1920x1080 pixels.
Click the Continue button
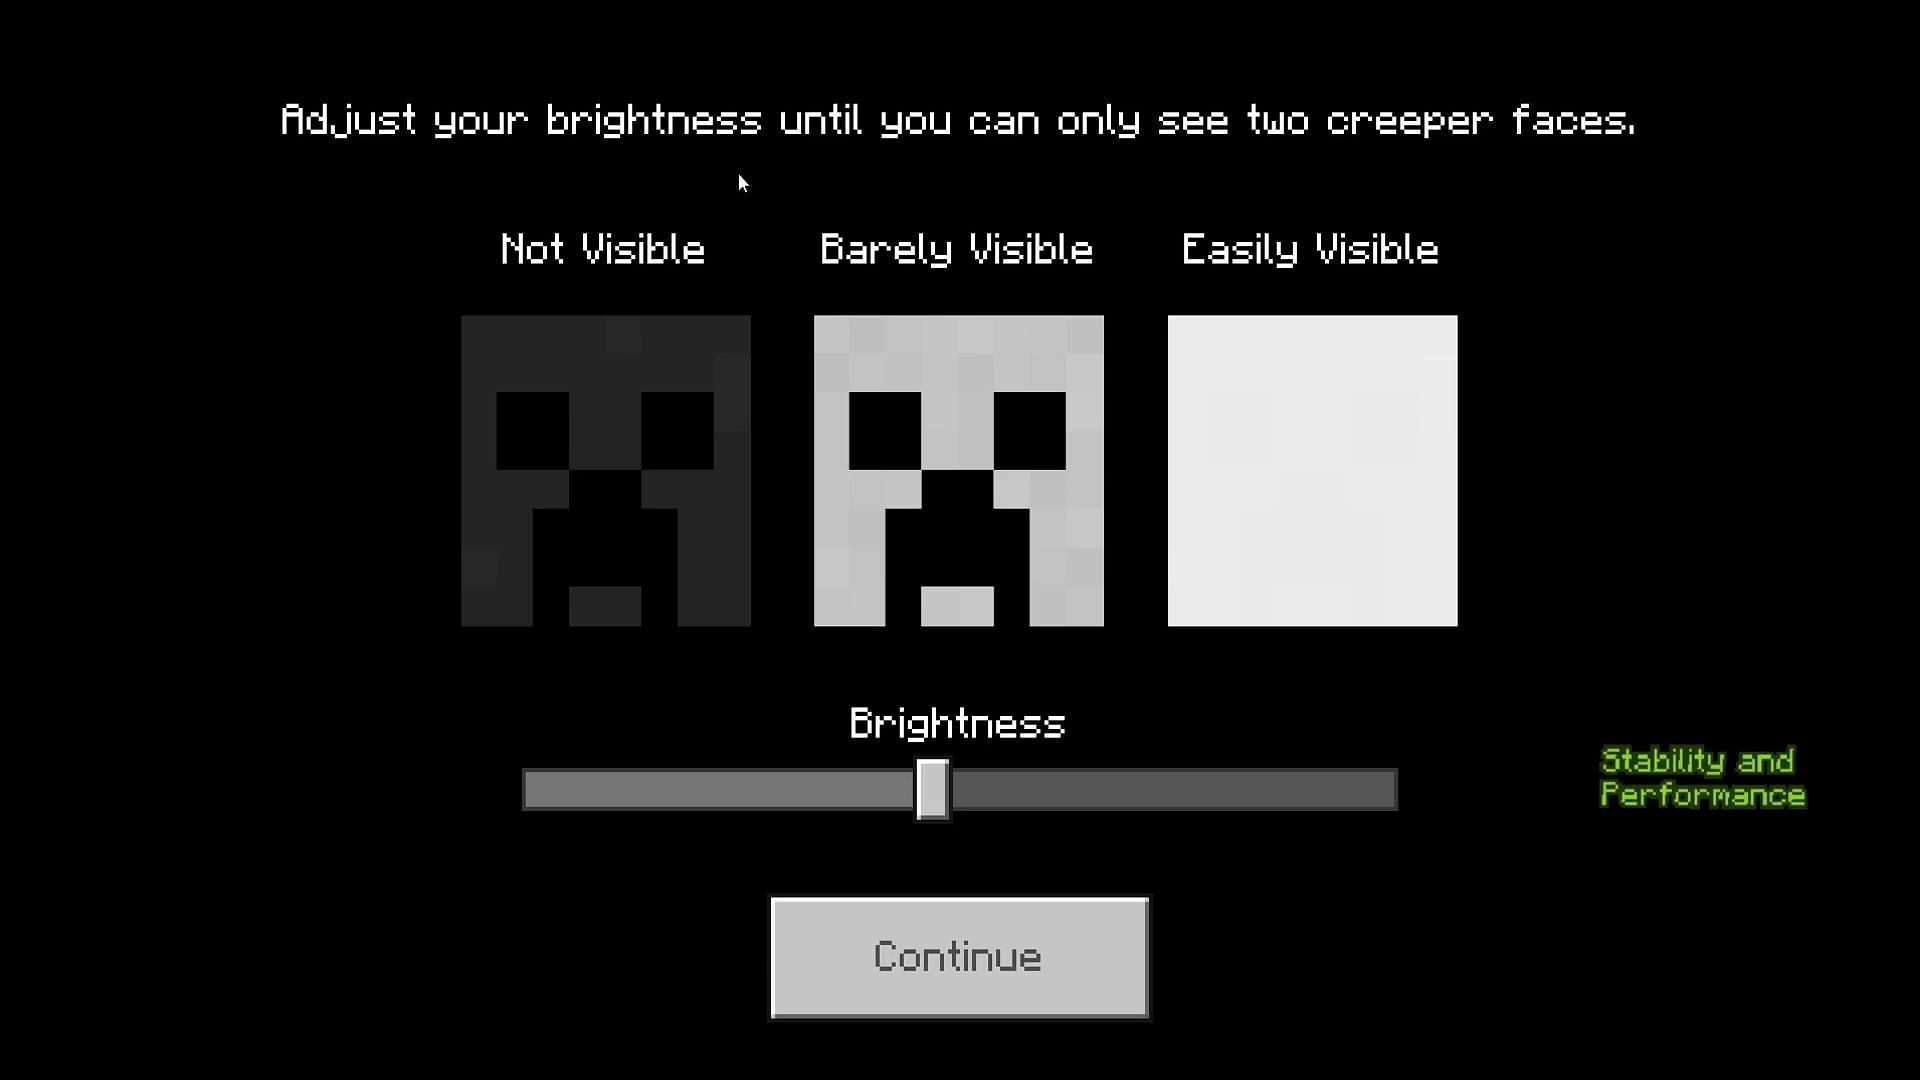(x=959, y=956)
